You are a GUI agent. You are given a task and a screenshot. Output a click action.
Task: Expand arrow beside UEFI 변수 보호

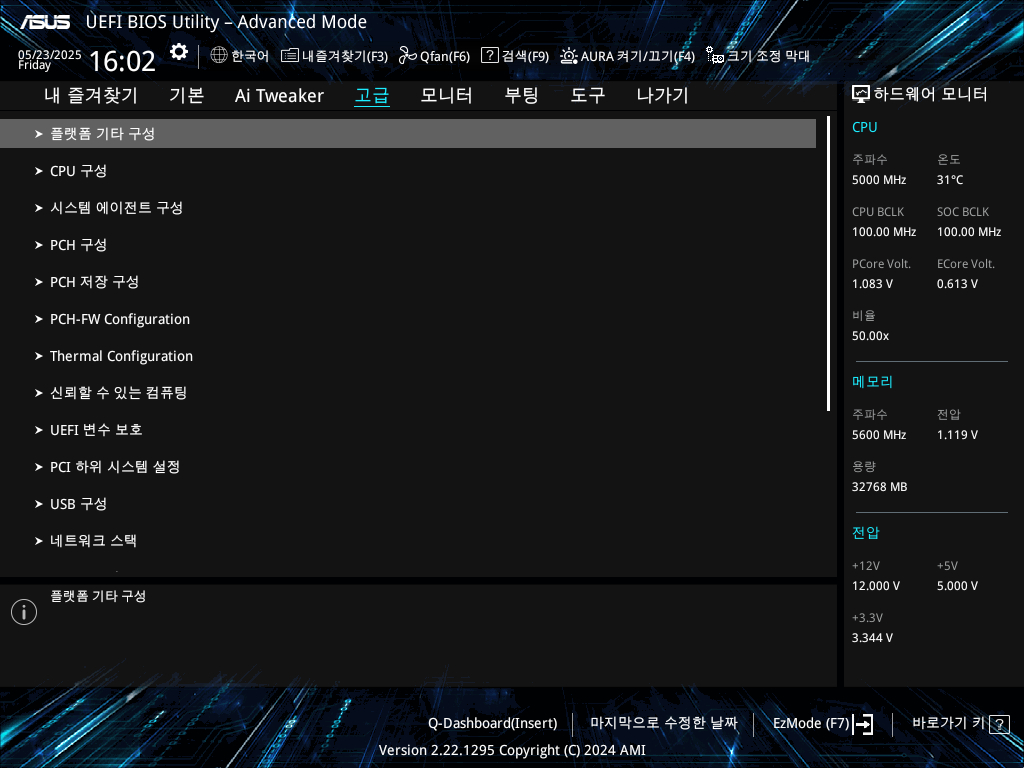(x=39, y=430)
